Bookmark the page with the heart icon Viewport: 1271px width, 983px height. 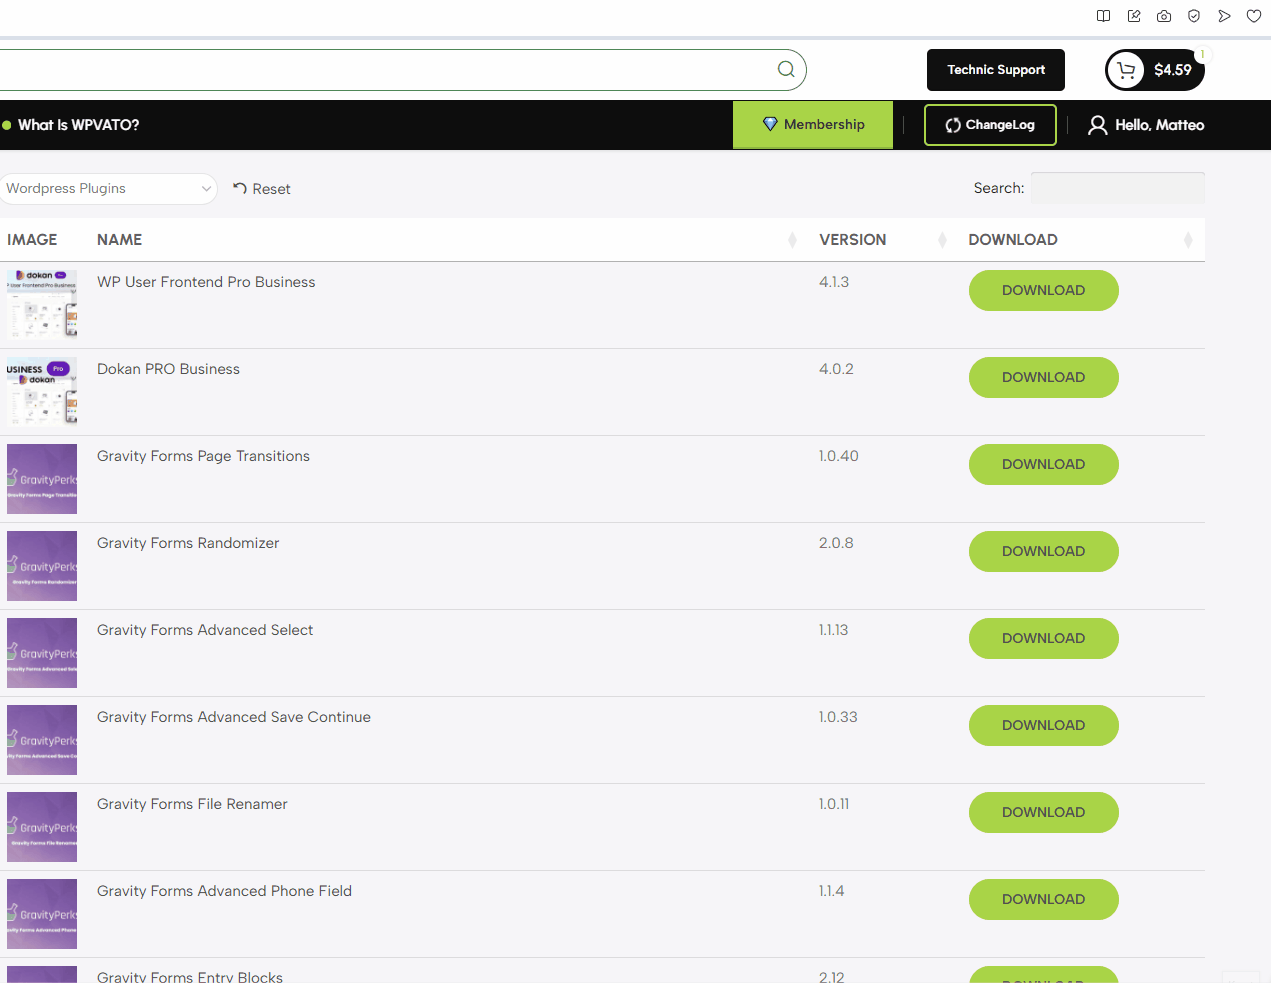tap(1254, 16)
